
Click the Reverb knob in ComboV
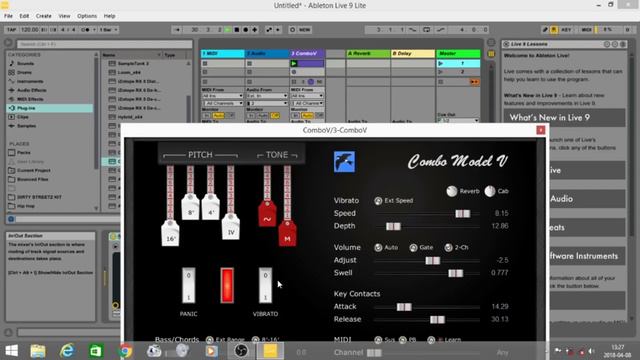coord(452,191)
